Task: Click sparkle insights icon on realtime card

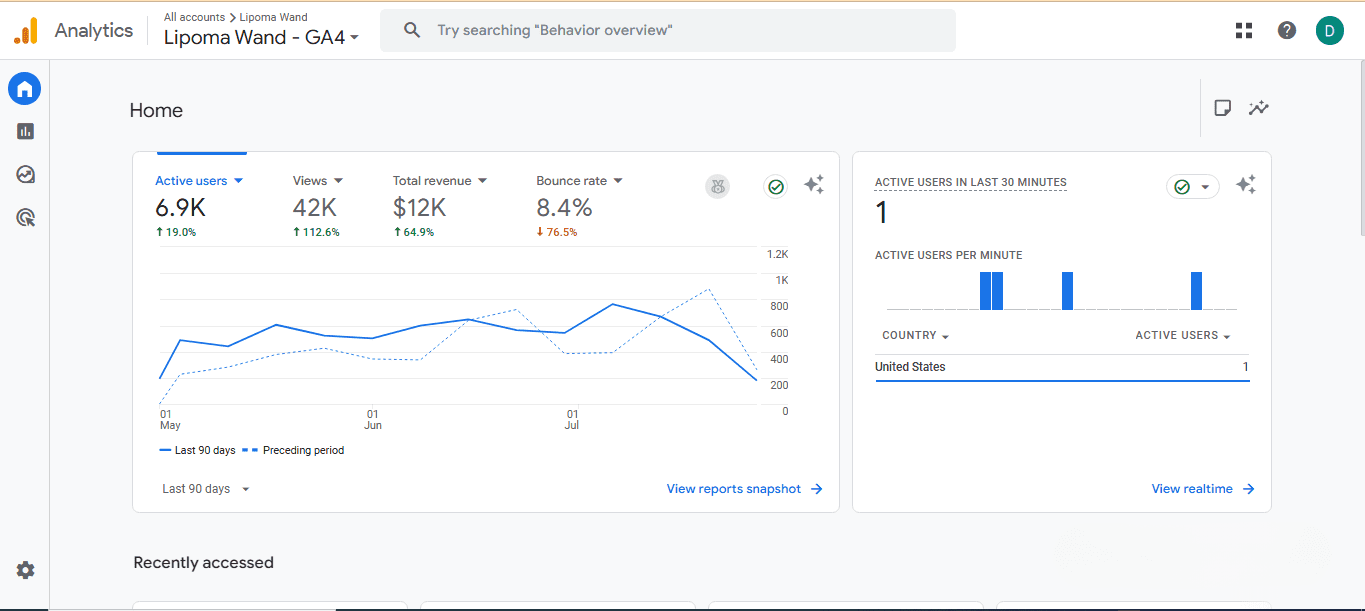Action: (1246, 185)
